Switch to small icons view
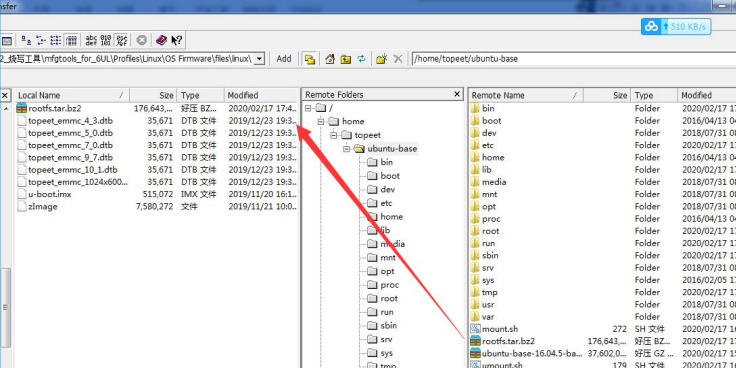This screenshot has width=736, height=368. 41,40
